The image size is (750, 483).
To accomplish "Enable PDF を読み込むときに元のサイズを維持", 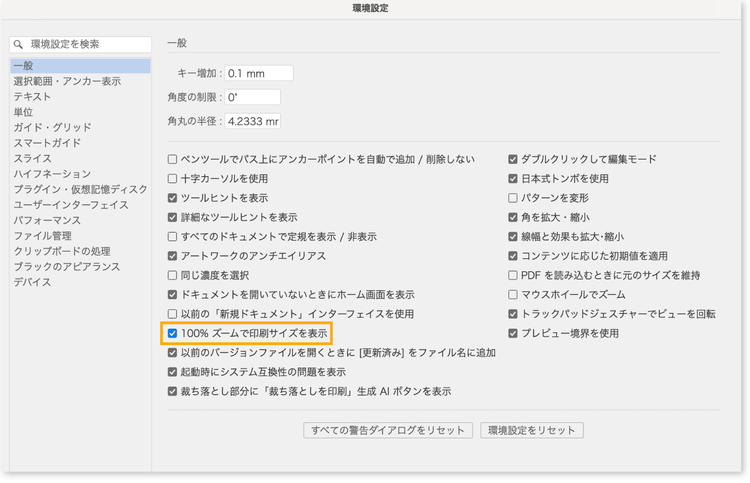I will 513,275.
